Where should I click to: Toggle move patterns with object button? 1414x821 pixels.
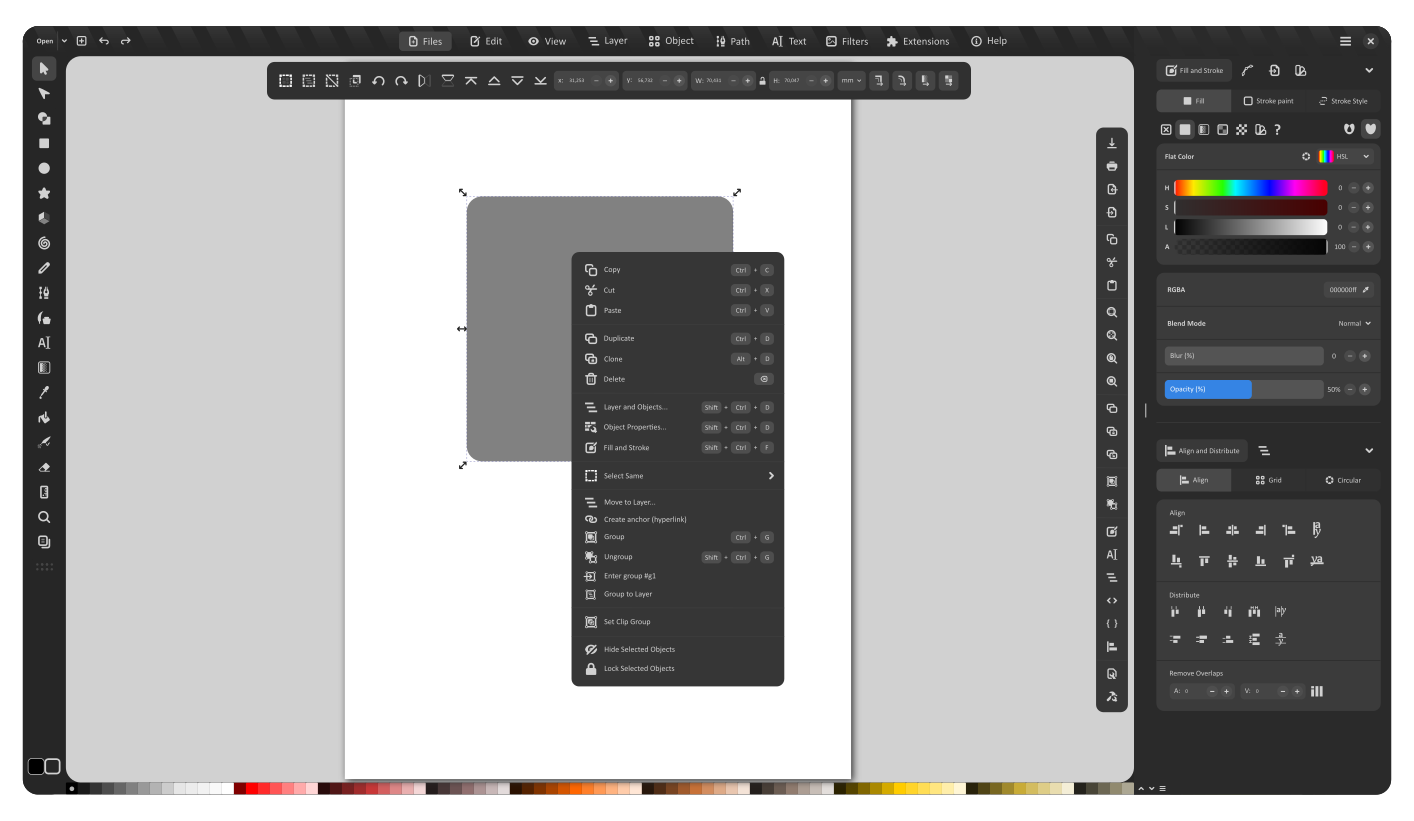click(948, 80)
